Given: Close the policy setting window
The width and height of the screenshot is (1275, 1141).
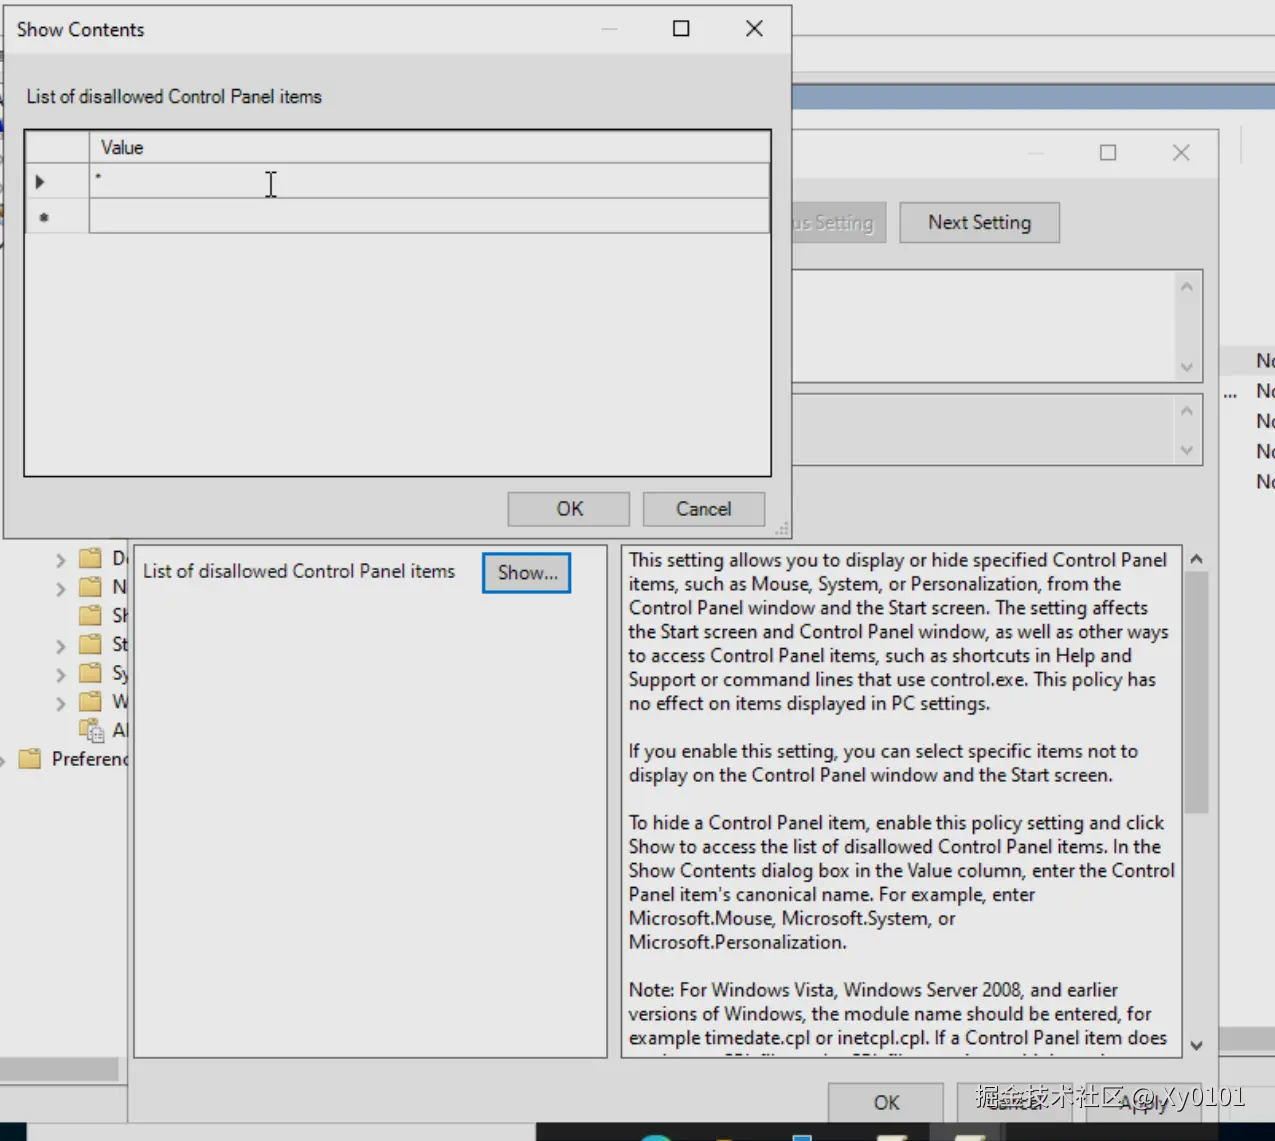Looking at the screenshot, I should pyautogui.click(x=1181, y=153).
